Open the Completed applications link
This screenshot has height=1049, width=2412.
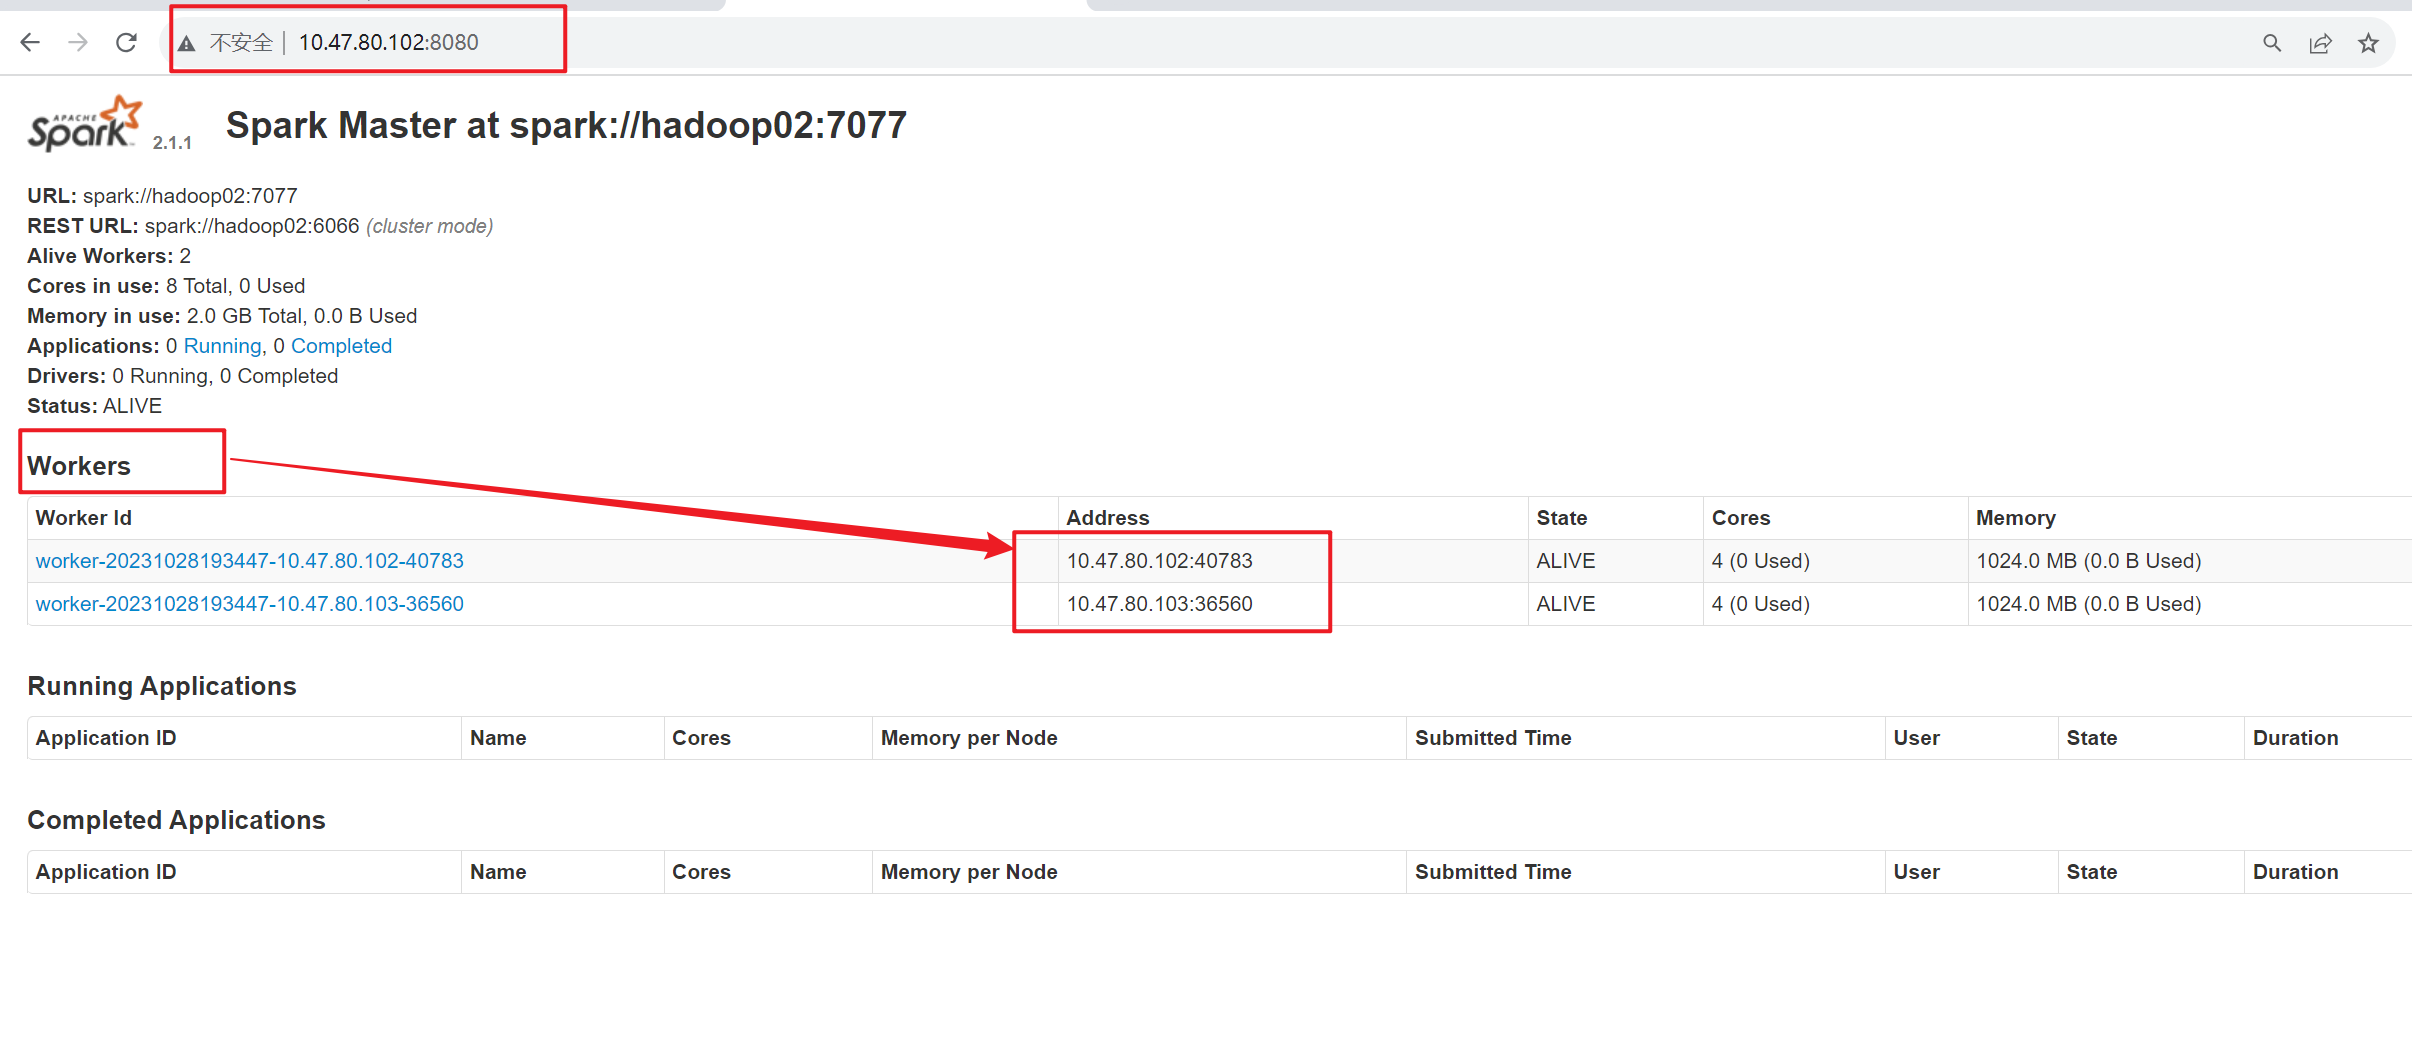(x=341, y=346)
